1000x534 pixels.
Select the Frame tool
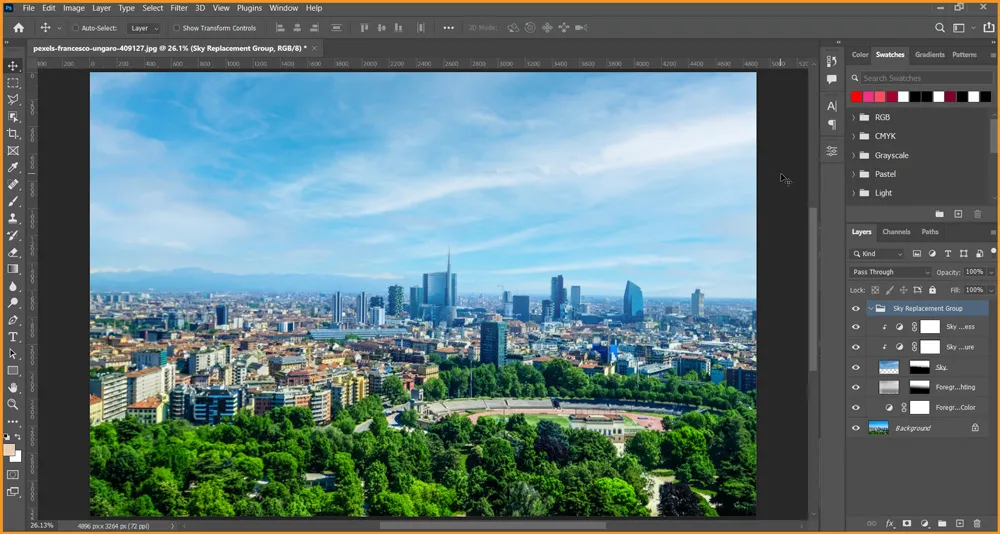pos(13,151)
